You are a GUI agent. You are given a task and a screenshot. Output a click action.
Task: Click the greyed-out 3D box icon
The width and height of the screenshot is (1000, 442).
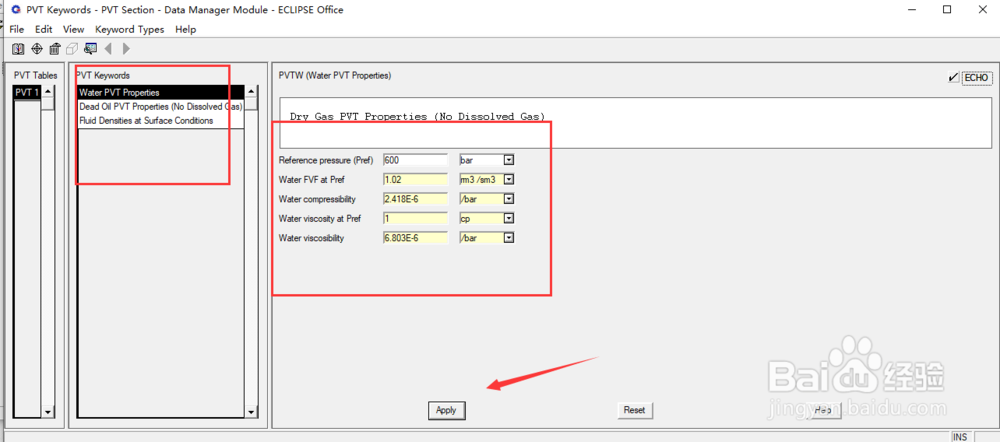click(72, 48)
